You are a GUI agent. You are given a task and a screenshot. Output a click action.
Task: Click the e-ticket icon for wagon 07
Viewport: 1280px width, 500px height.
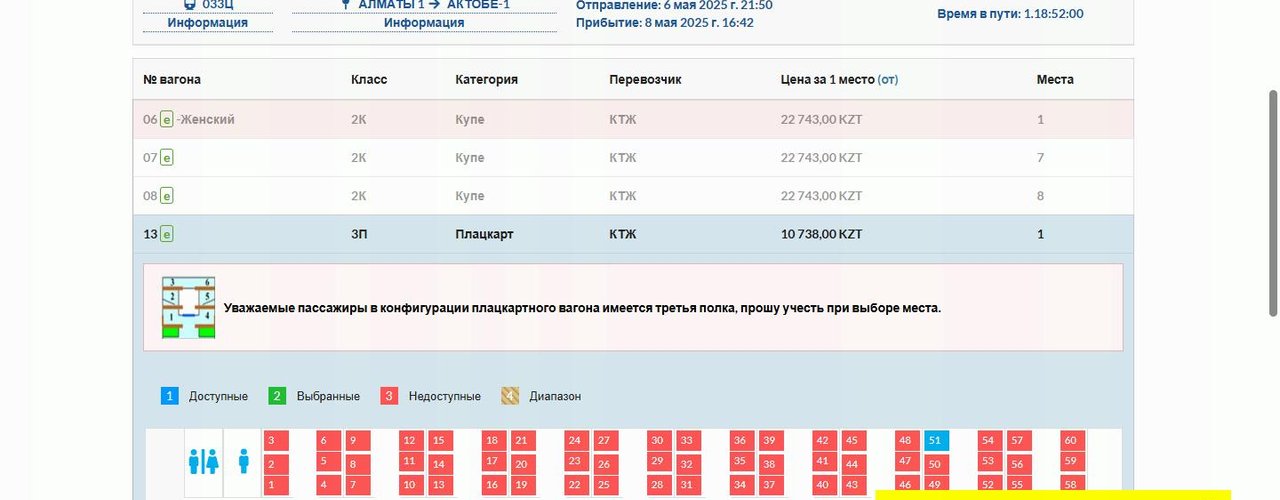167,158
